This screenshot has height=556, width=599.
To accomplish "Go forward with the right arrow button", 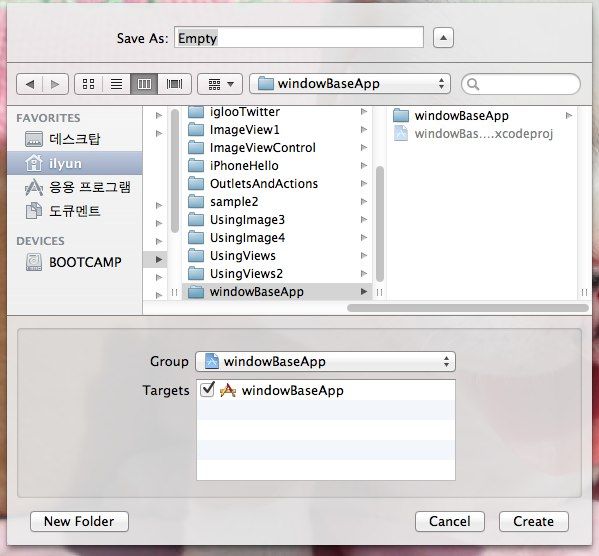I will 55,84.
